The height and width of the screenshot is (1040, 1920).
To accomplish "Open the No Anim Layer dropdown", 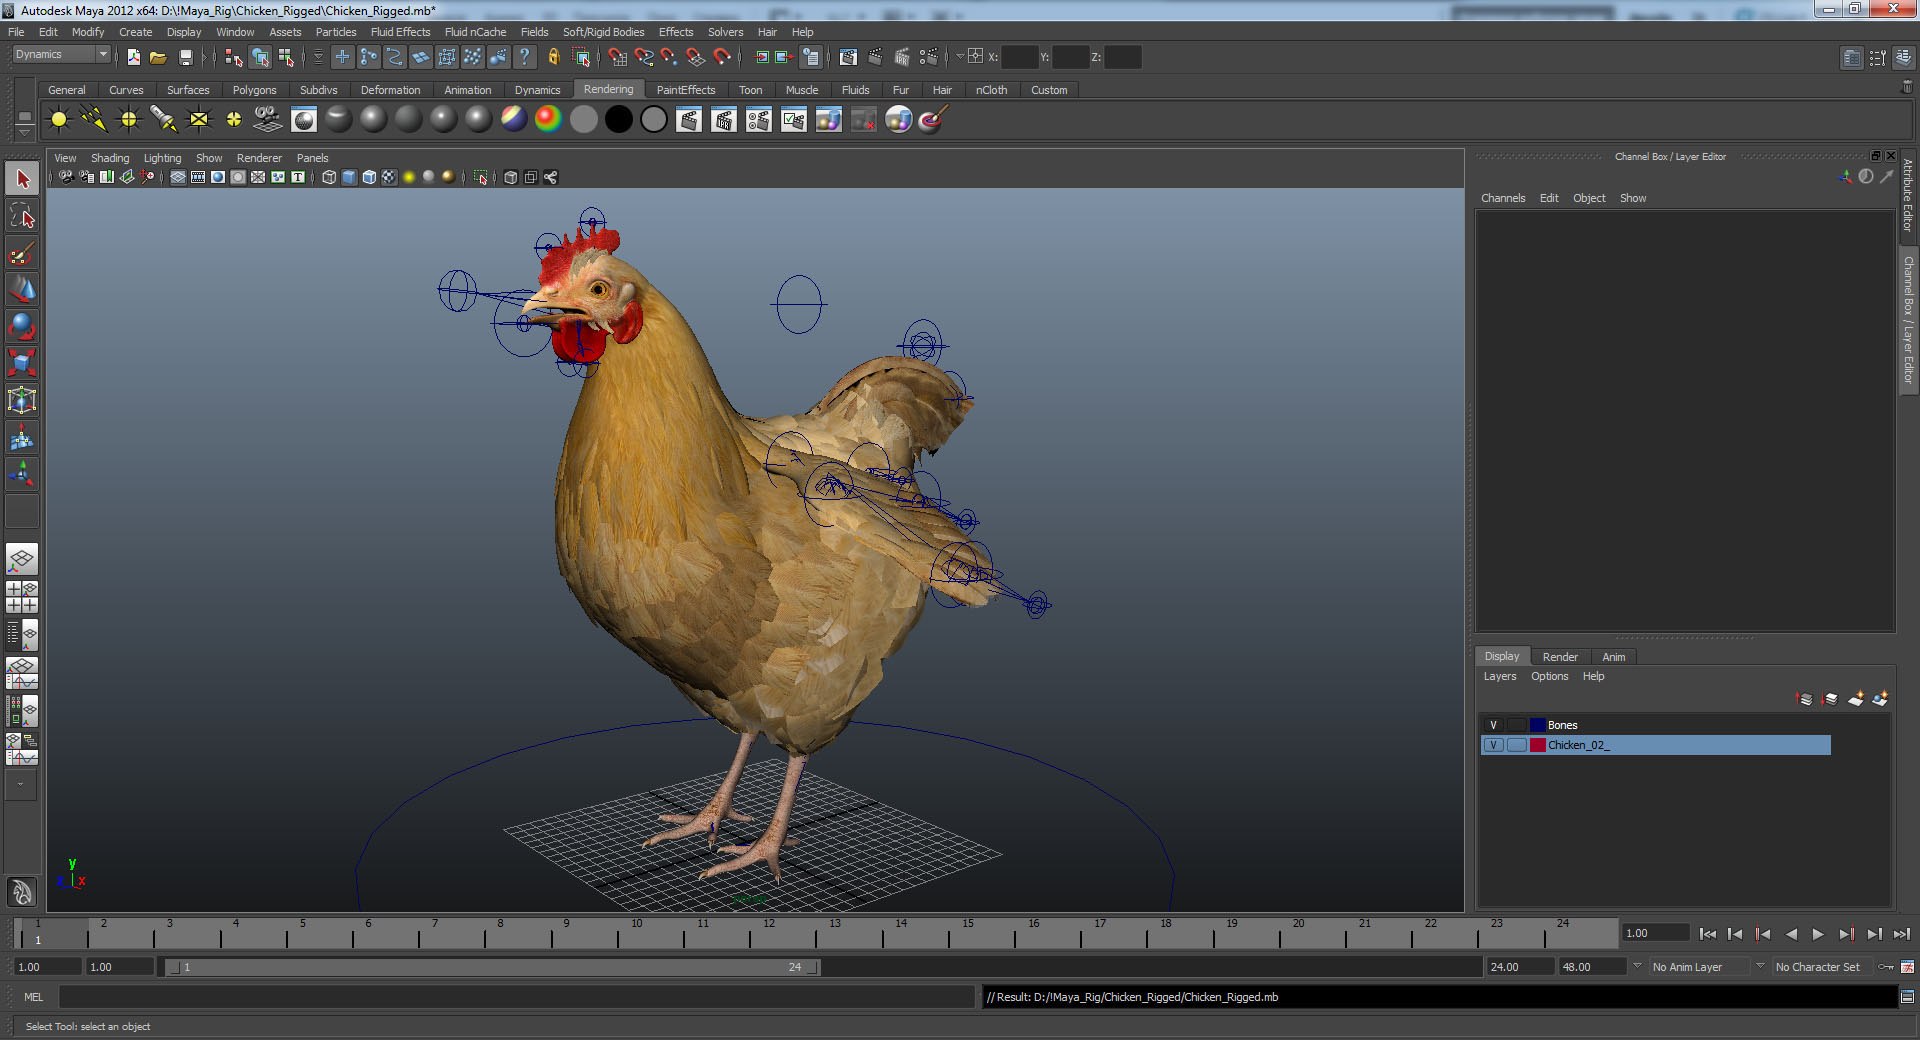I will point(1698,967).
